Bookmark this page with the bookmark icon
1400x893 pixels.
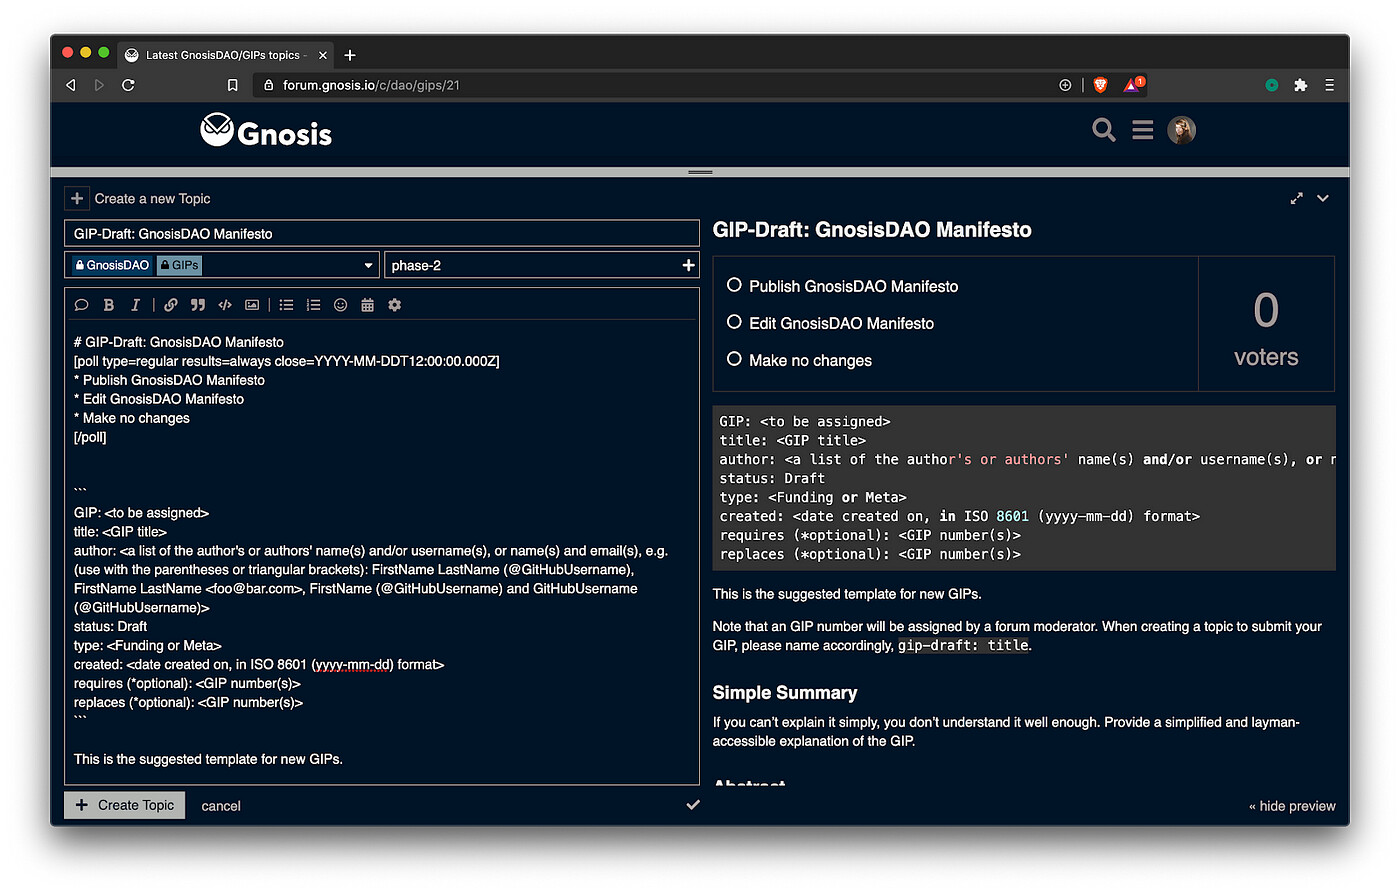233,85
